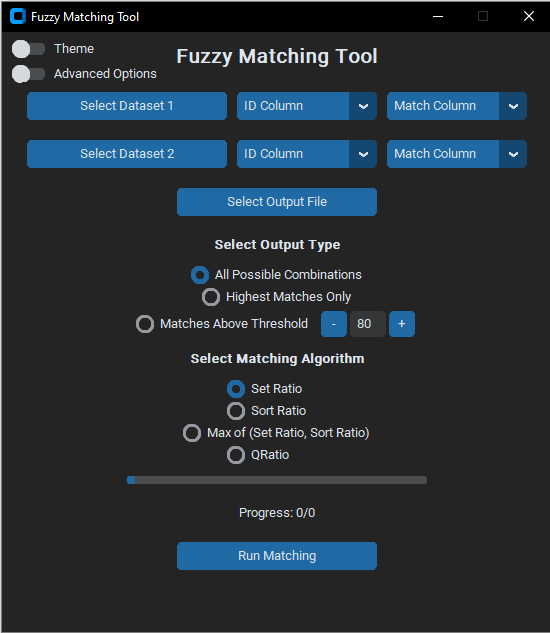
Task: Choose the Sort Ratio algorithm
Action: (236, 411)
